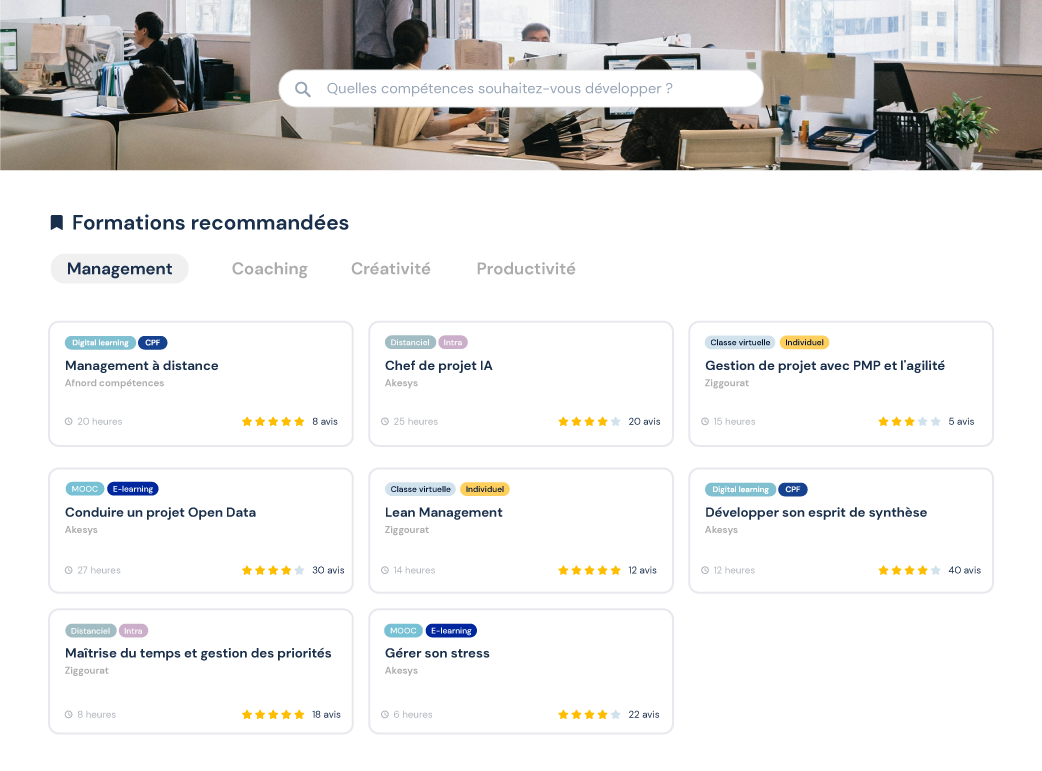This screenshot has height=771, width=1042.
Task: Click the bookmark icon beside Formations recommandées
Action: 57,223
